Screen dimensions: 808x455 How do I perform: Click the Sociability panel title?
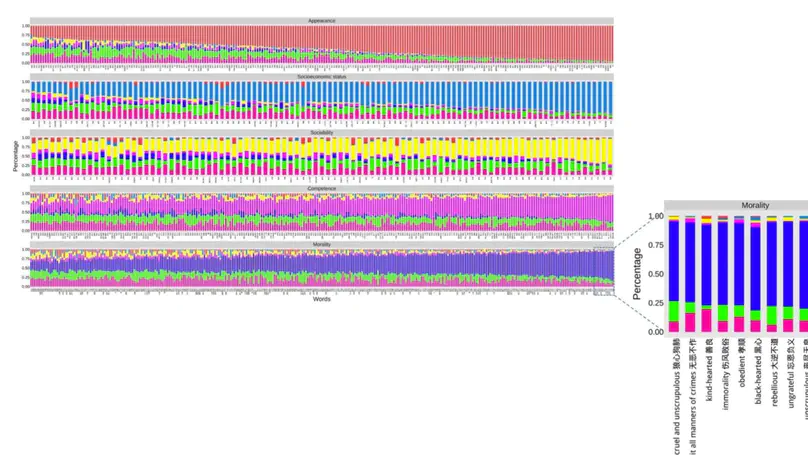pyautogui.click(x=321, y=132)
